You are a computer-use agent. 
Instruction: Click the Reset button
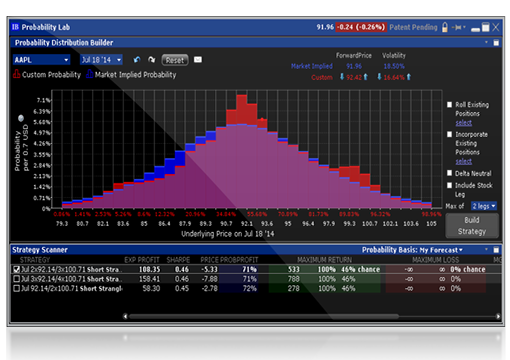(x=175, y=60)
